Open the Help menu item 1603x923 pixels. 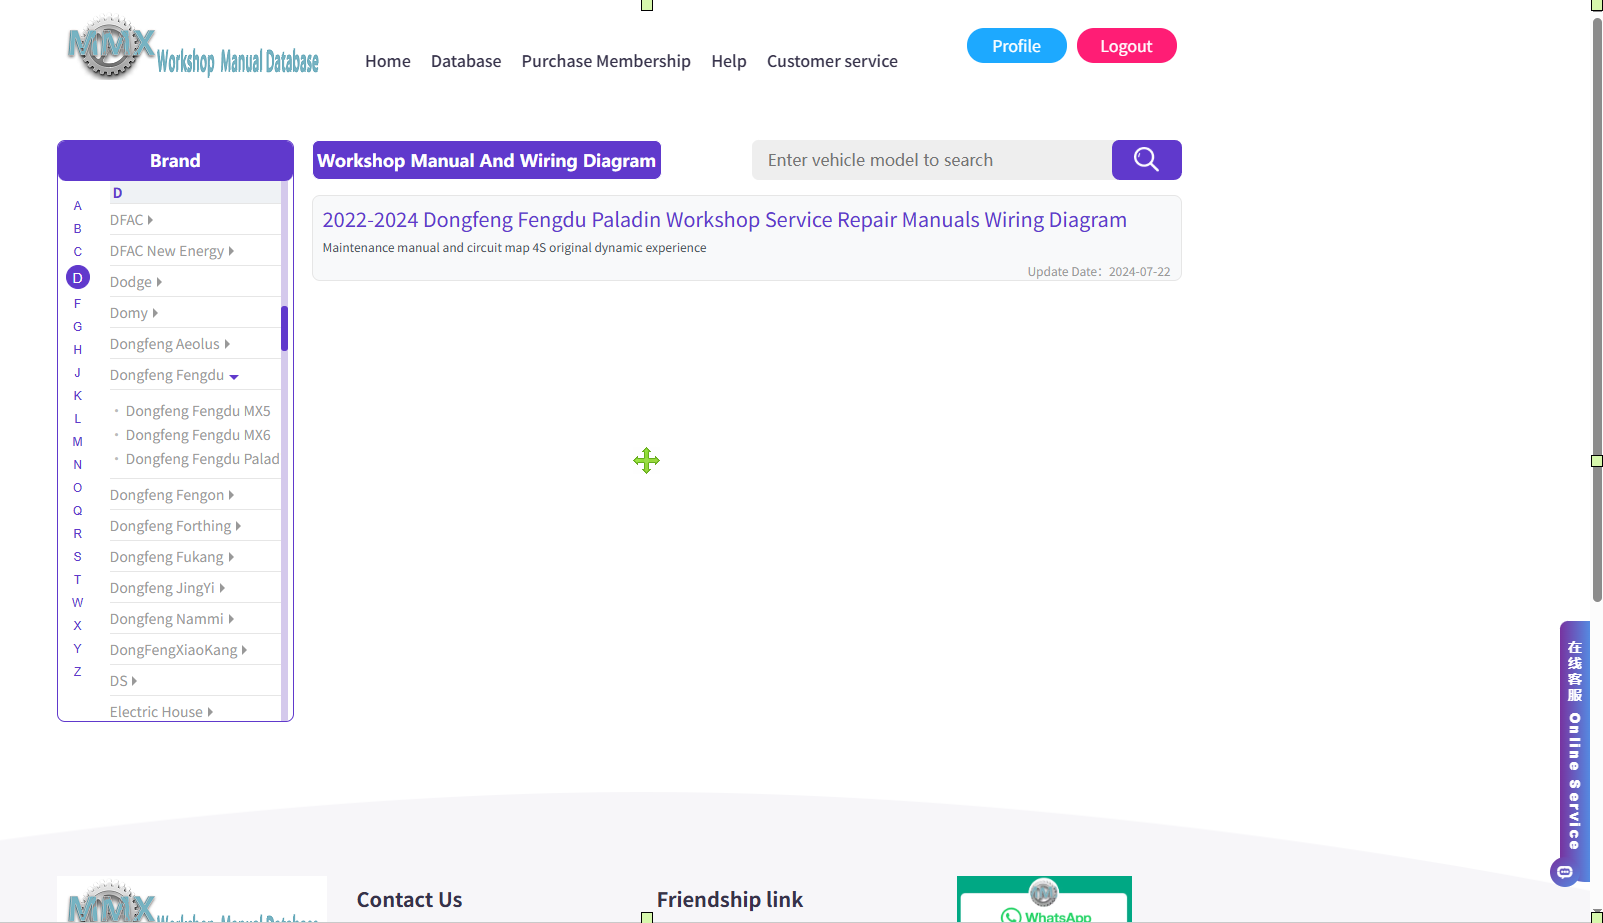tap(729, 61)
